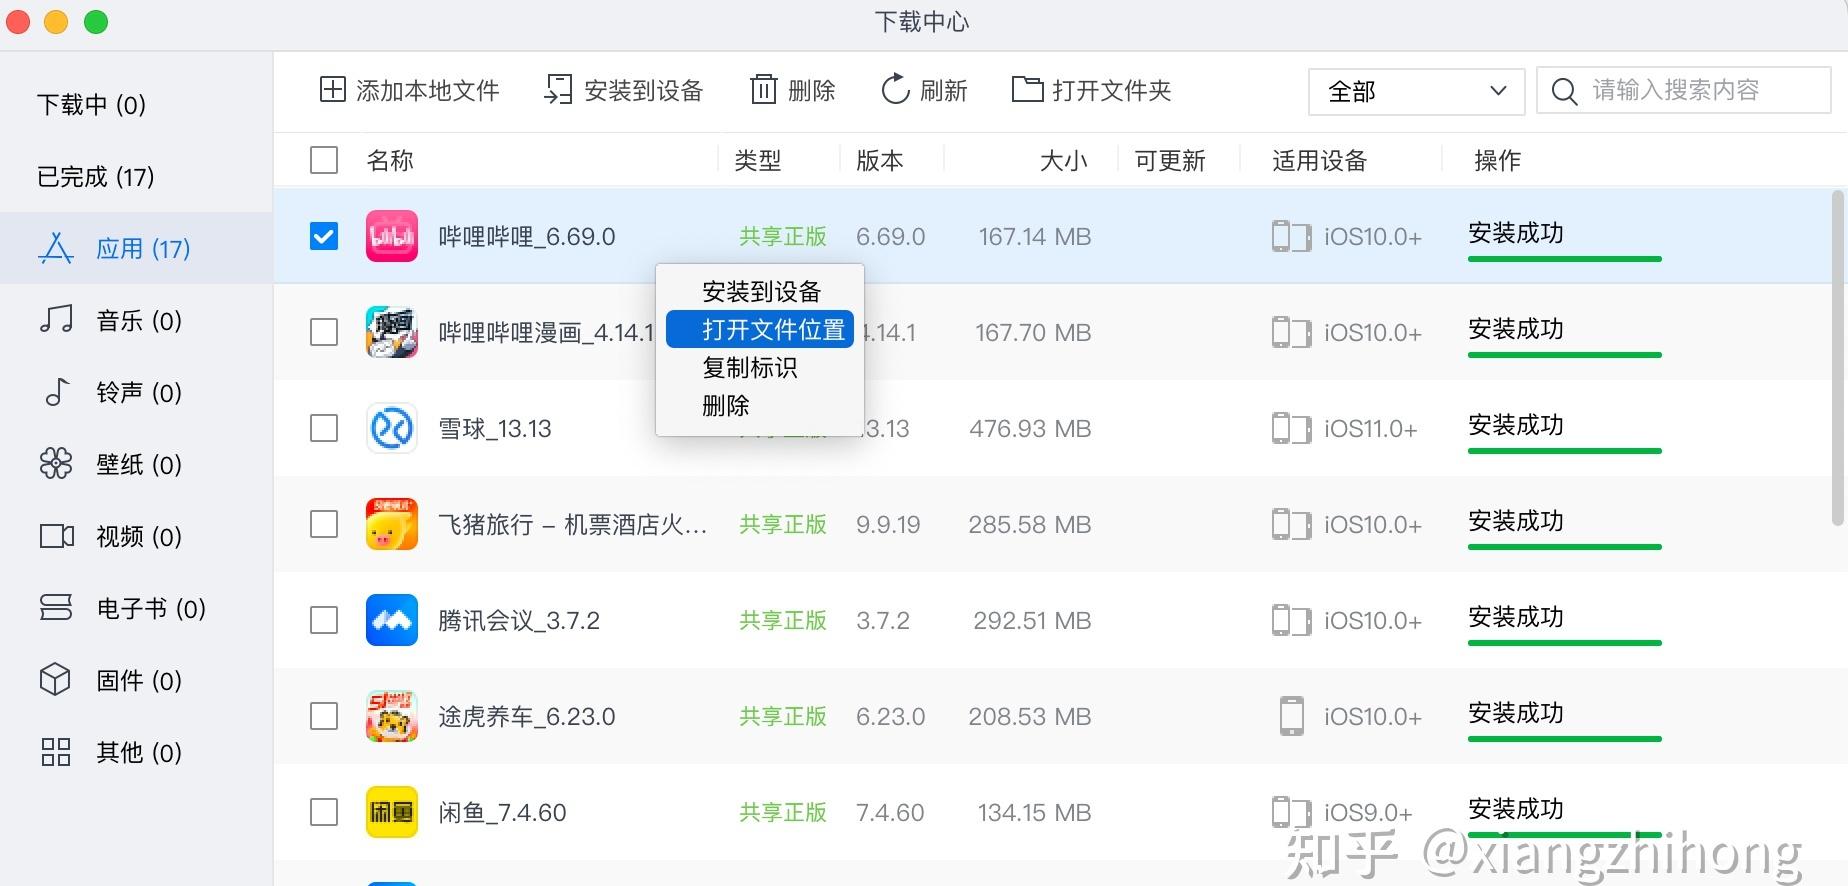Toggle the select-all checkbox in header
Image resolution: width=1848 pixels, height=886 pixels.
(324, 160)
